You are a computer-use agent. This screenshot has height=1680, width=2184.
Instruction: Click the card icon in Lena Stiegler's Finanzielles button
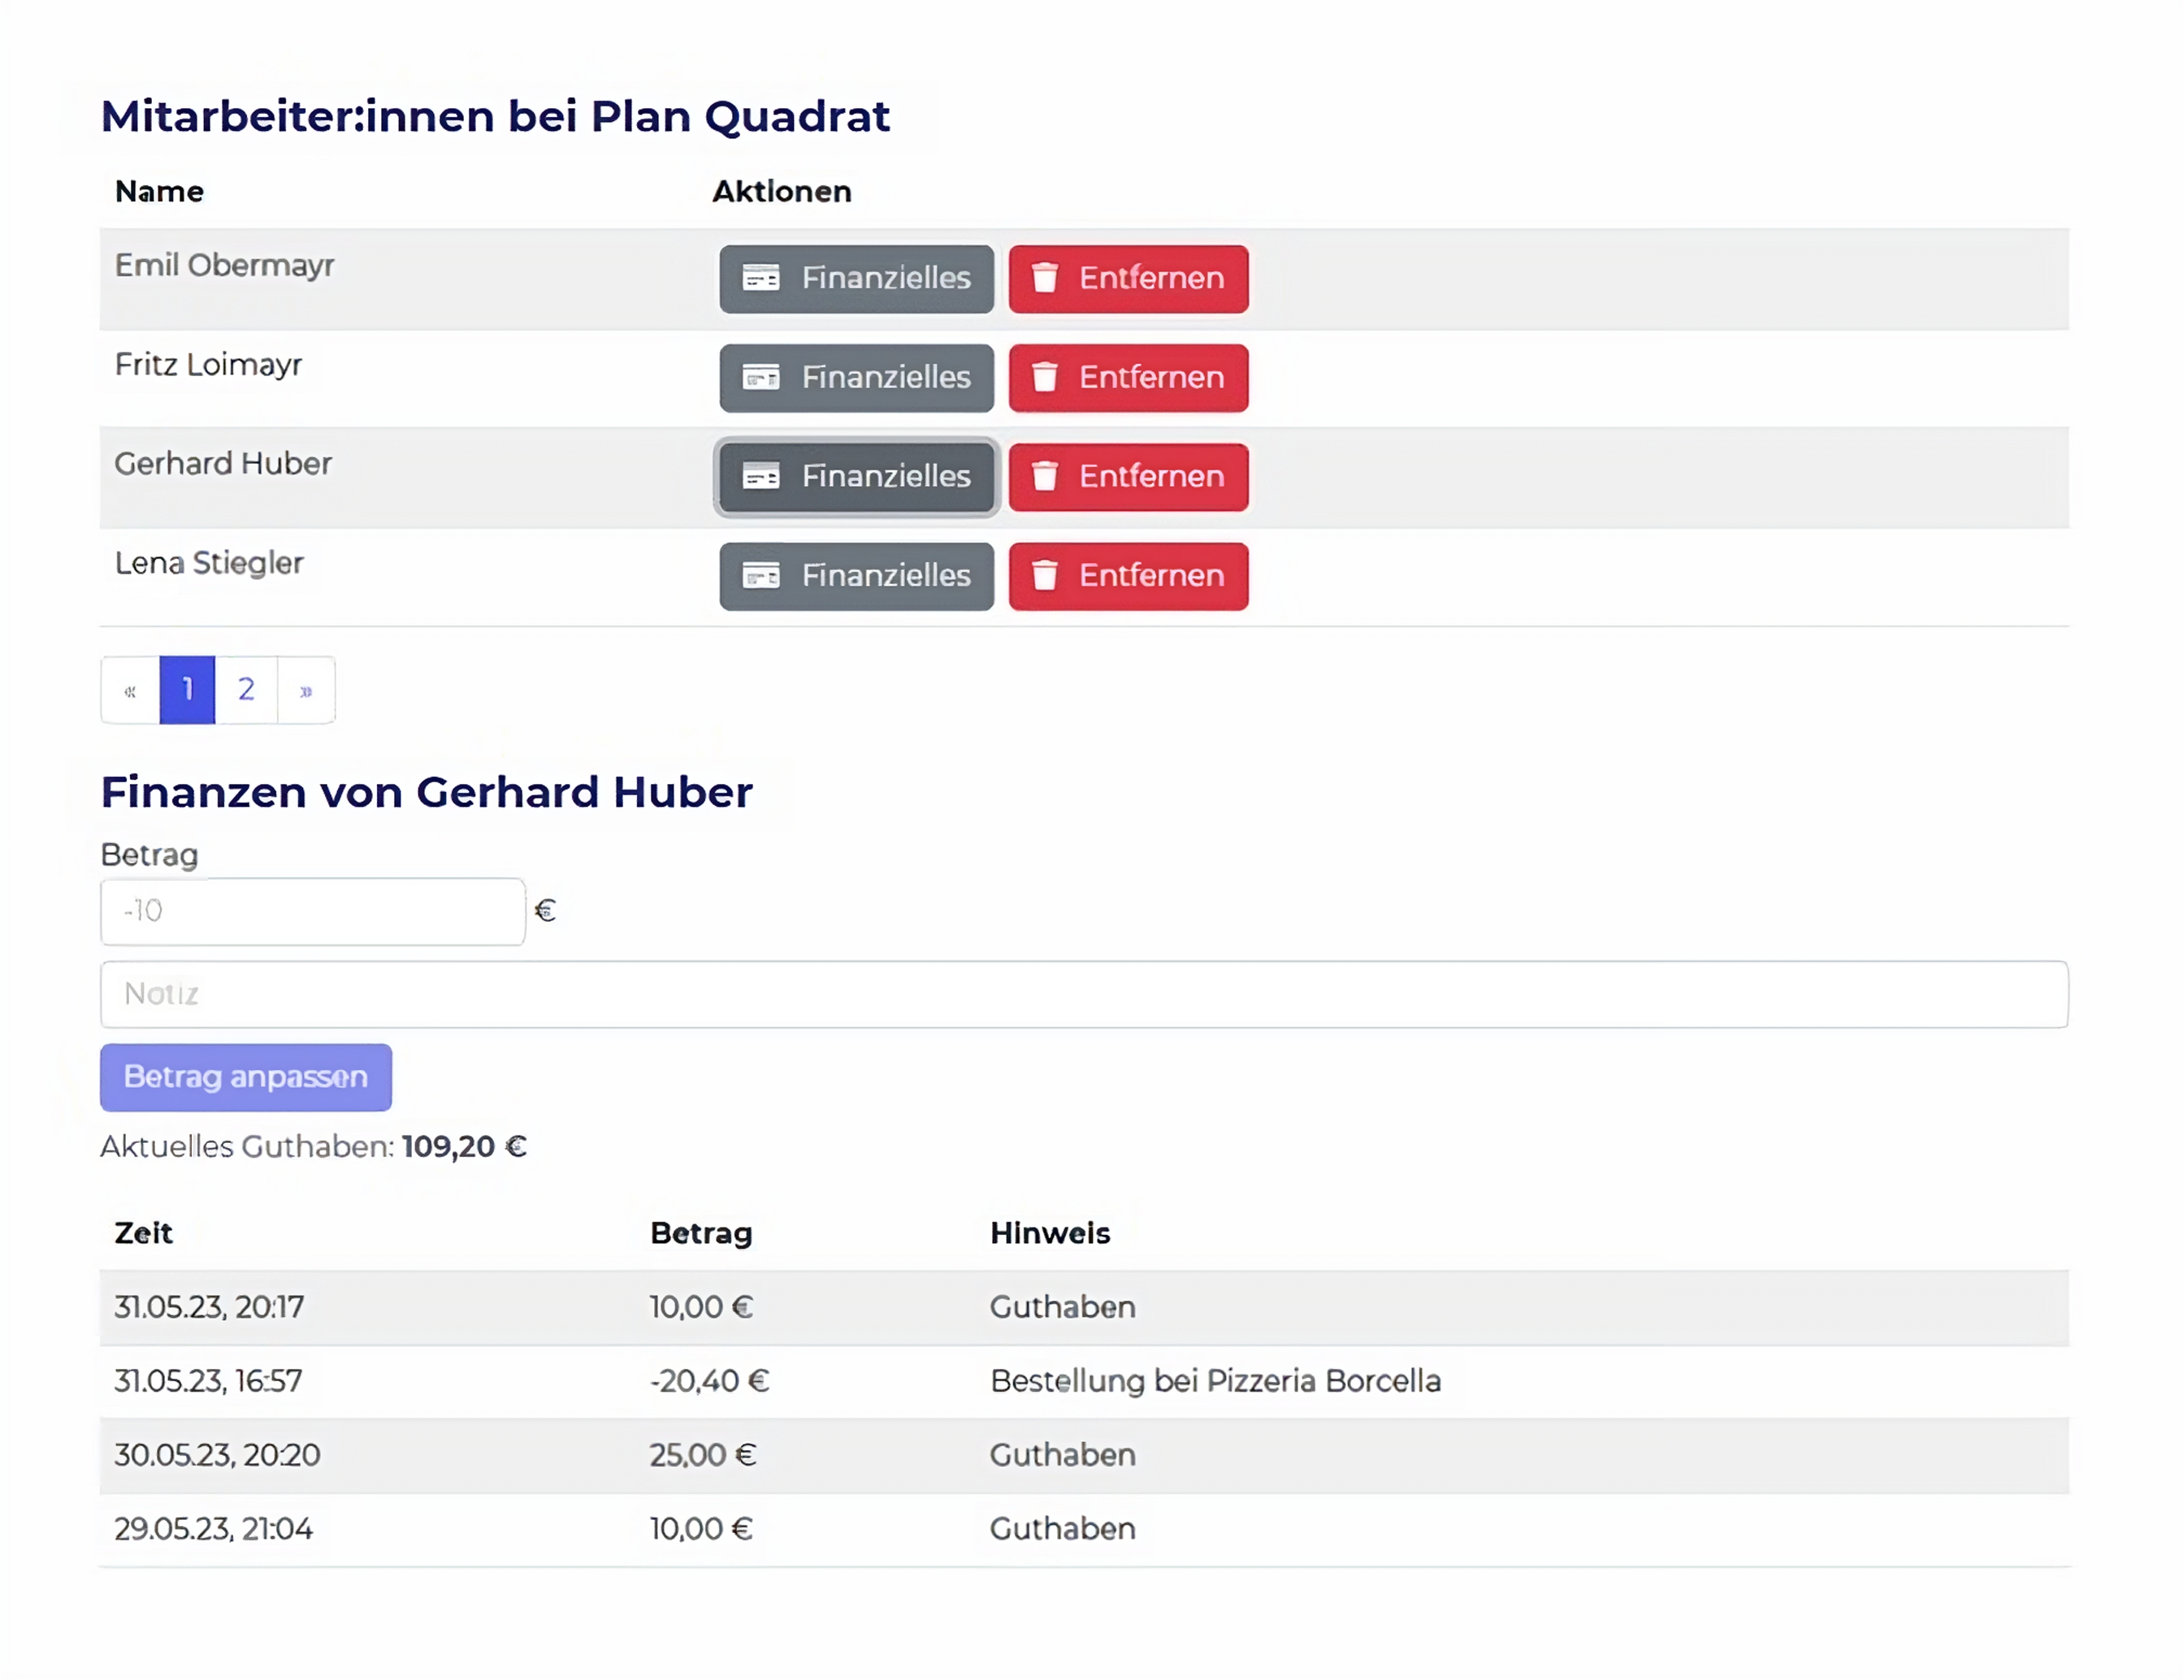tap(761, 575)
